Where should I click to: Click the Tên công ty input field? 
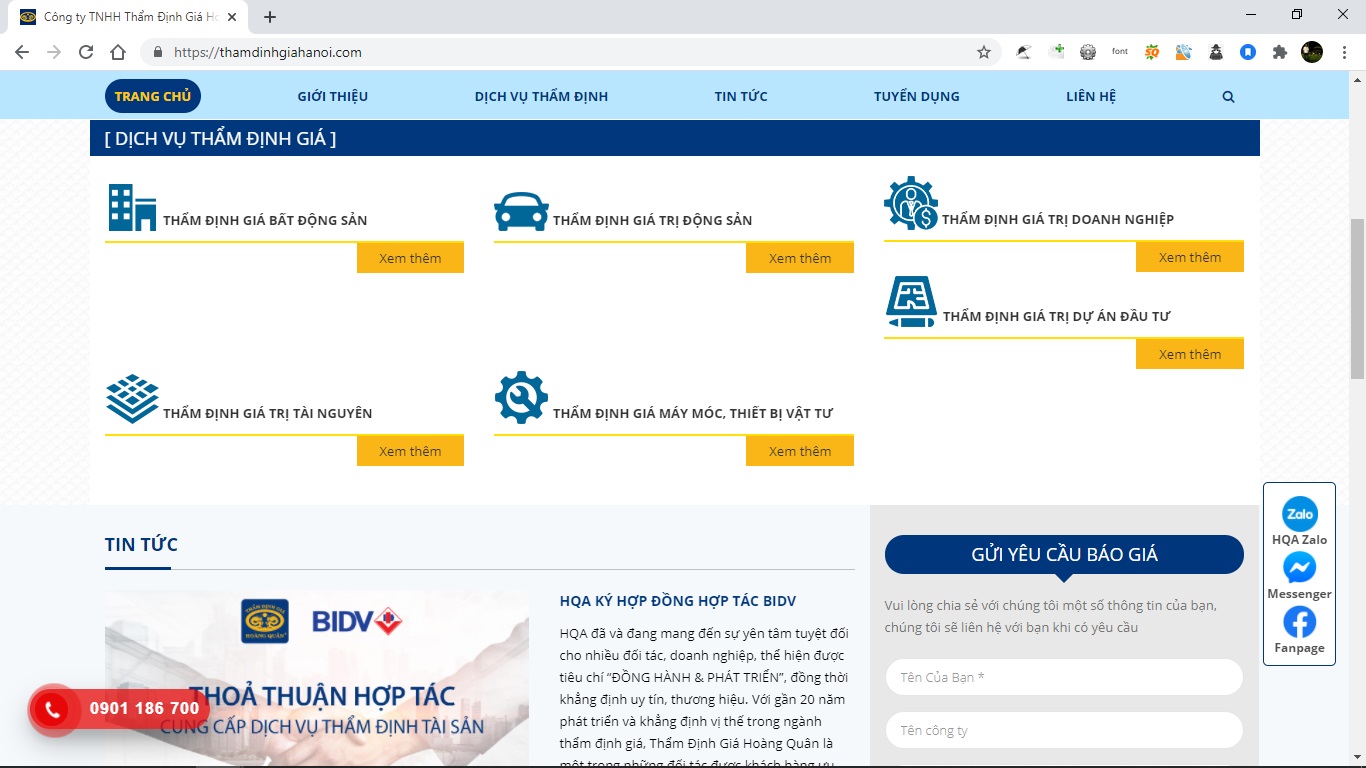1064,730
